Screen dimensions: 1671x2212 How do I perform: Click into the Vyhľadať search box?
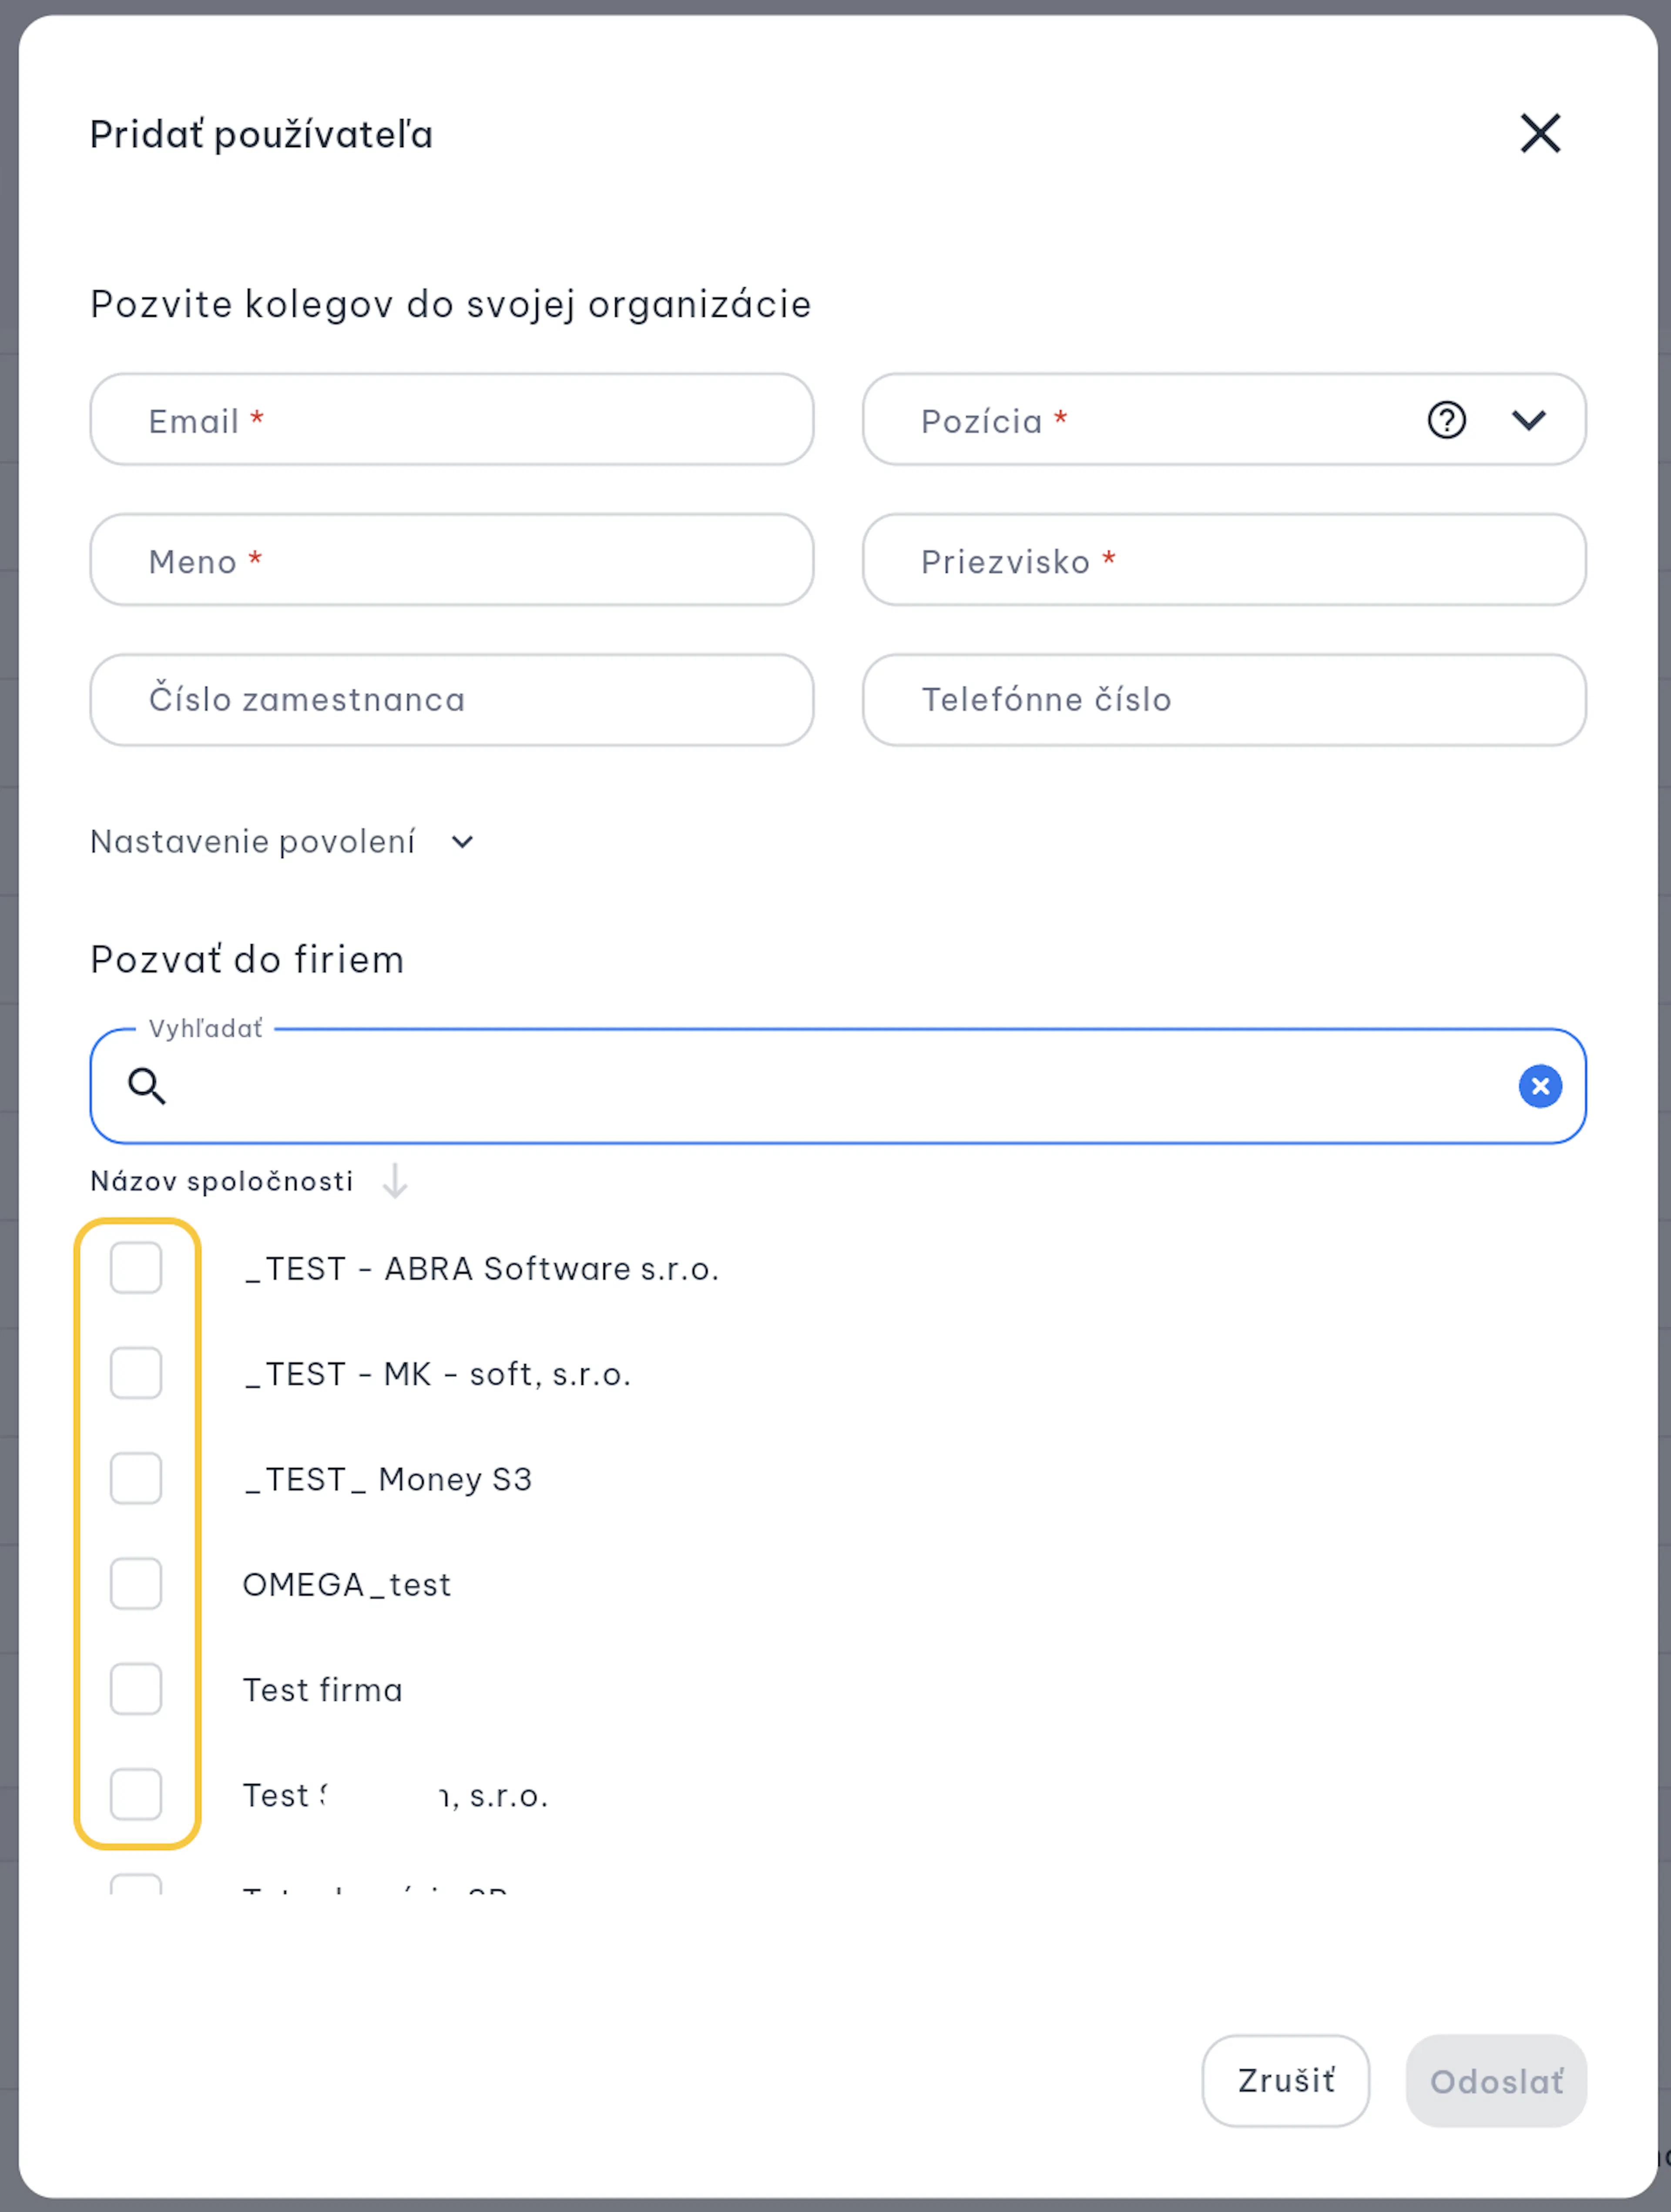pos(838,1086)
